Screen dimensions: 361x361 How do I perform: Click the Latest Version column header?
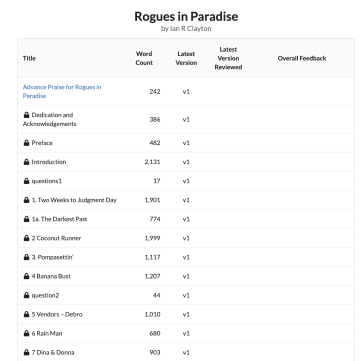[x=186, y=58]
